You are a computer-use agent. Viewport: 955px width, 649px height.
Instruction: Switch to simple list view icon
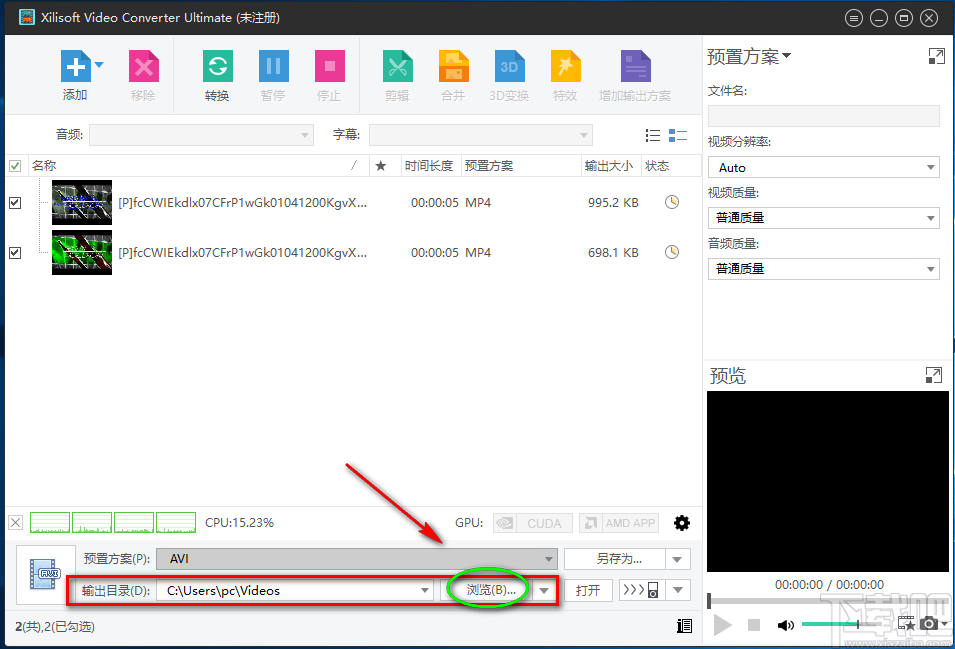(652, 135)
